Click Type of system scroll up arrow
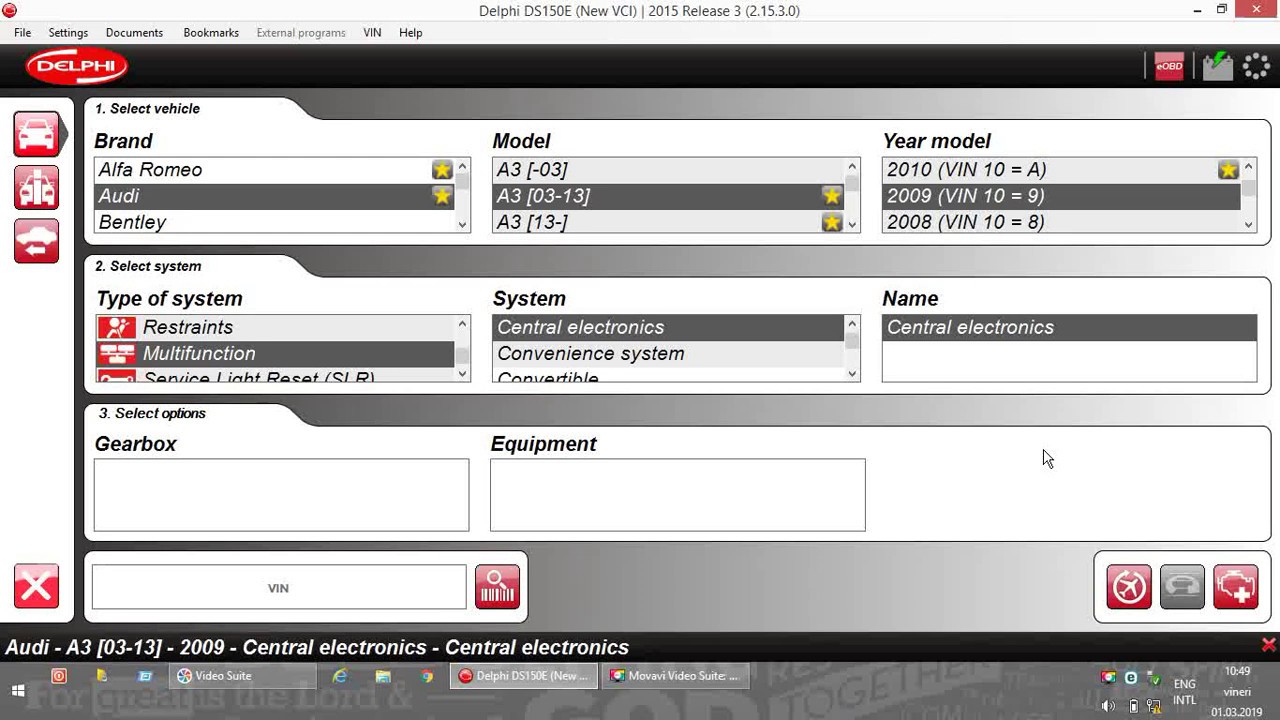Viewport: 1280px width, 720px height. click(x=462, y=324)
